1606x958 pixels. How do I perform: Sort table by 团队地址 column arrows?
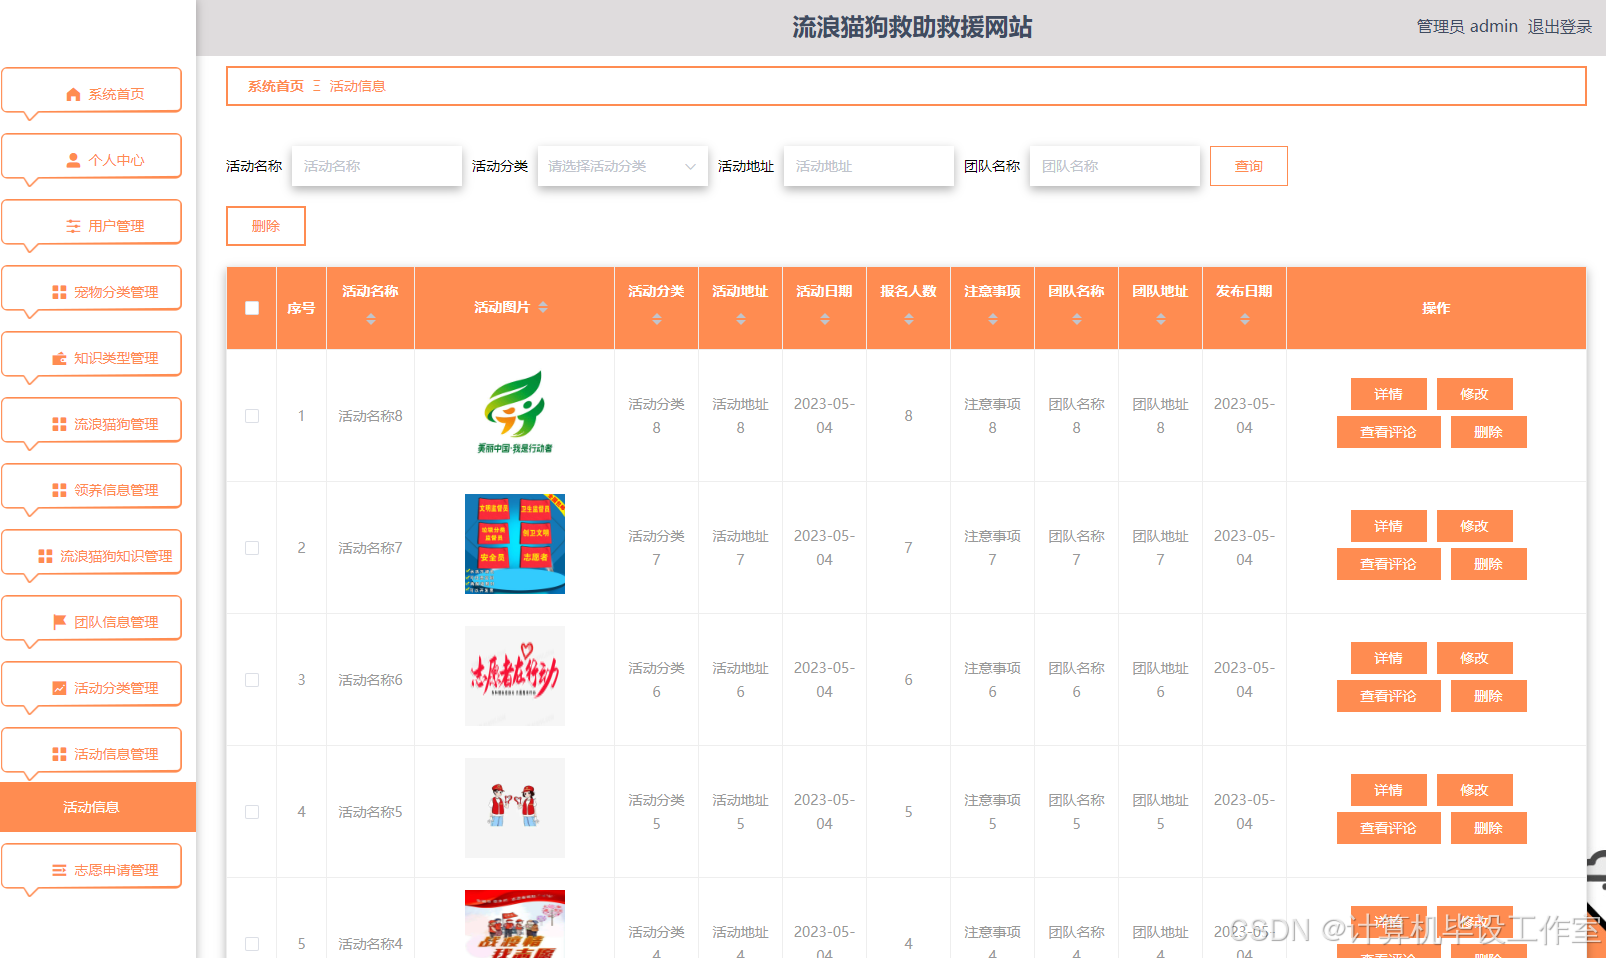1161,319
